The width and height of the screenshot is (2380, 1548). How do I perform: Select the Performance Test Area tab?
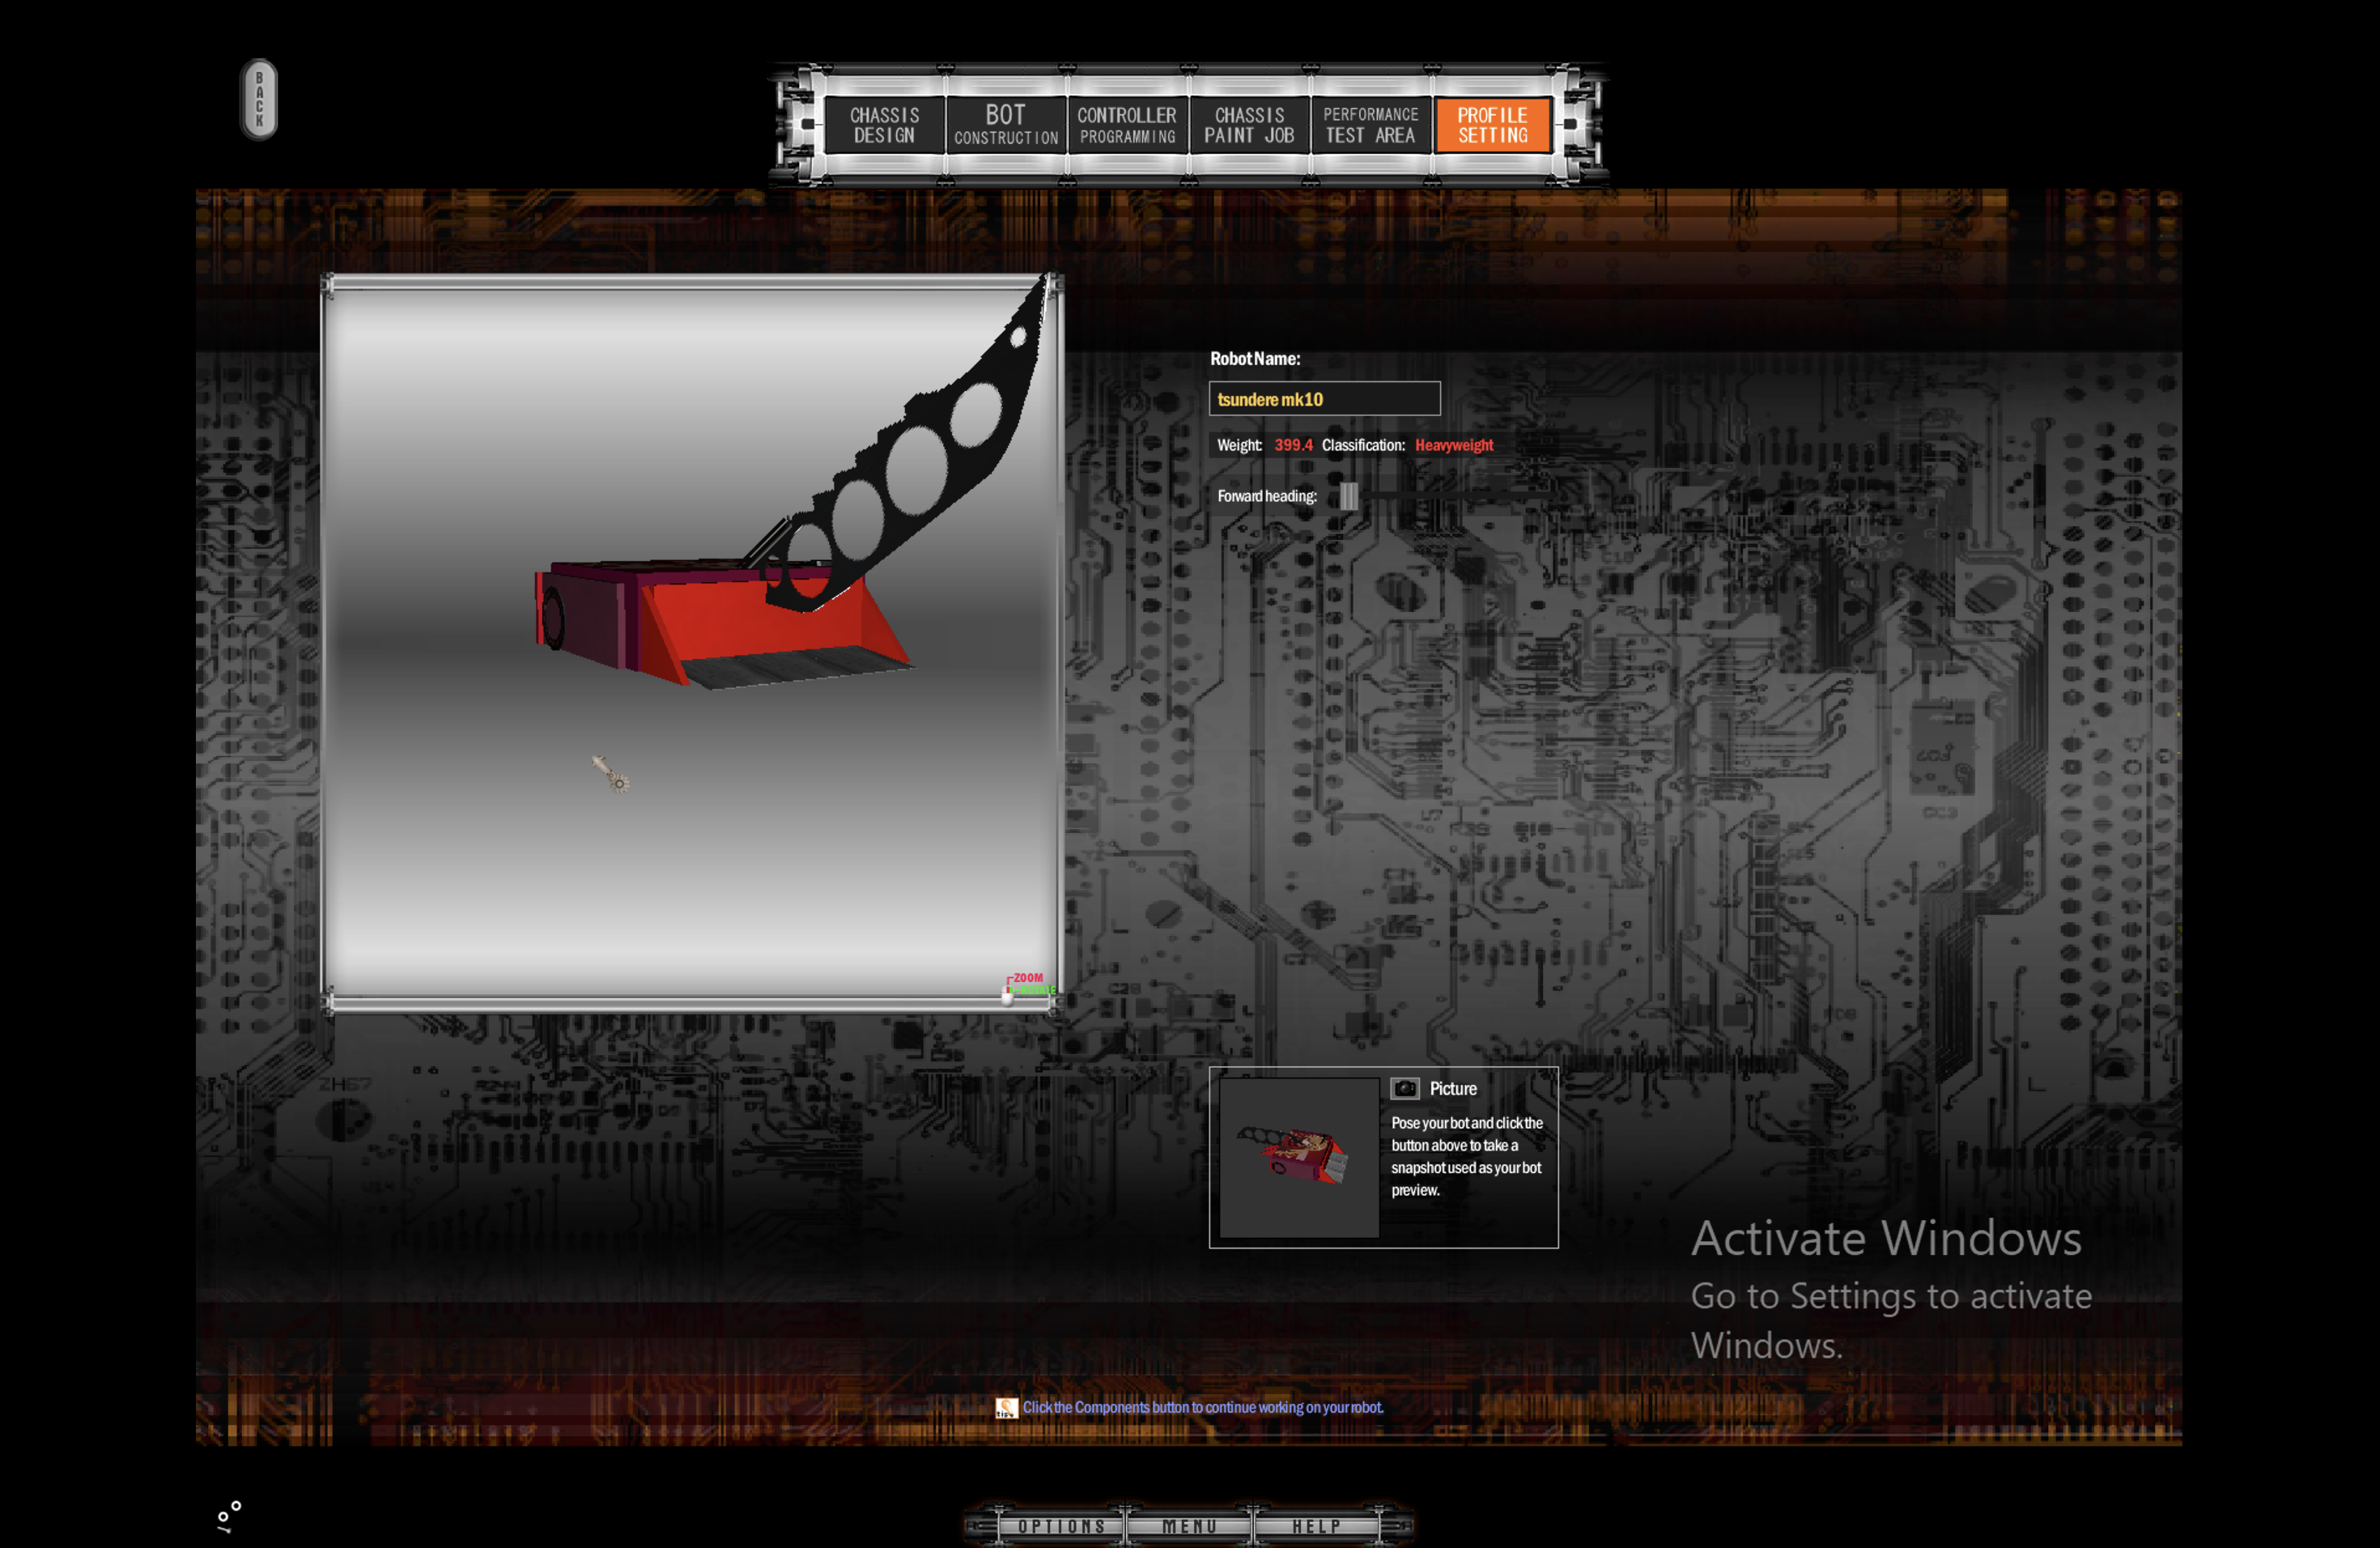1370,125
